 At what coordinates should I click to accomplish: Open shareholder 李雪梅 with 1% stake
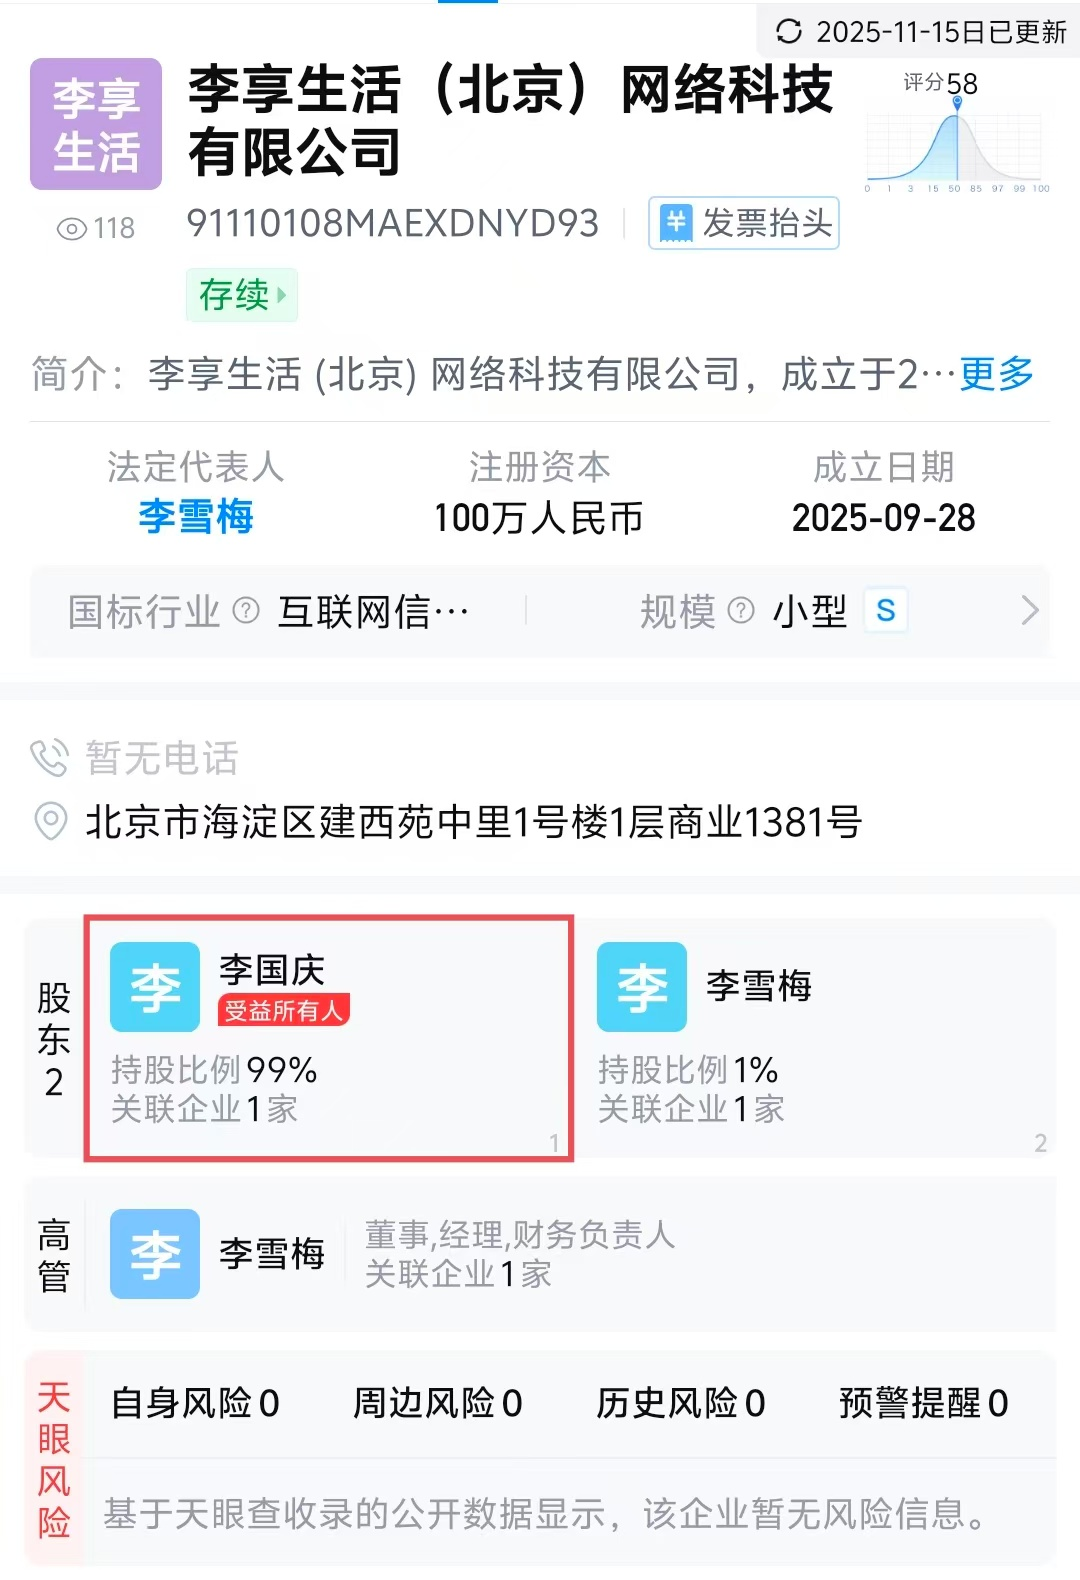758,987
